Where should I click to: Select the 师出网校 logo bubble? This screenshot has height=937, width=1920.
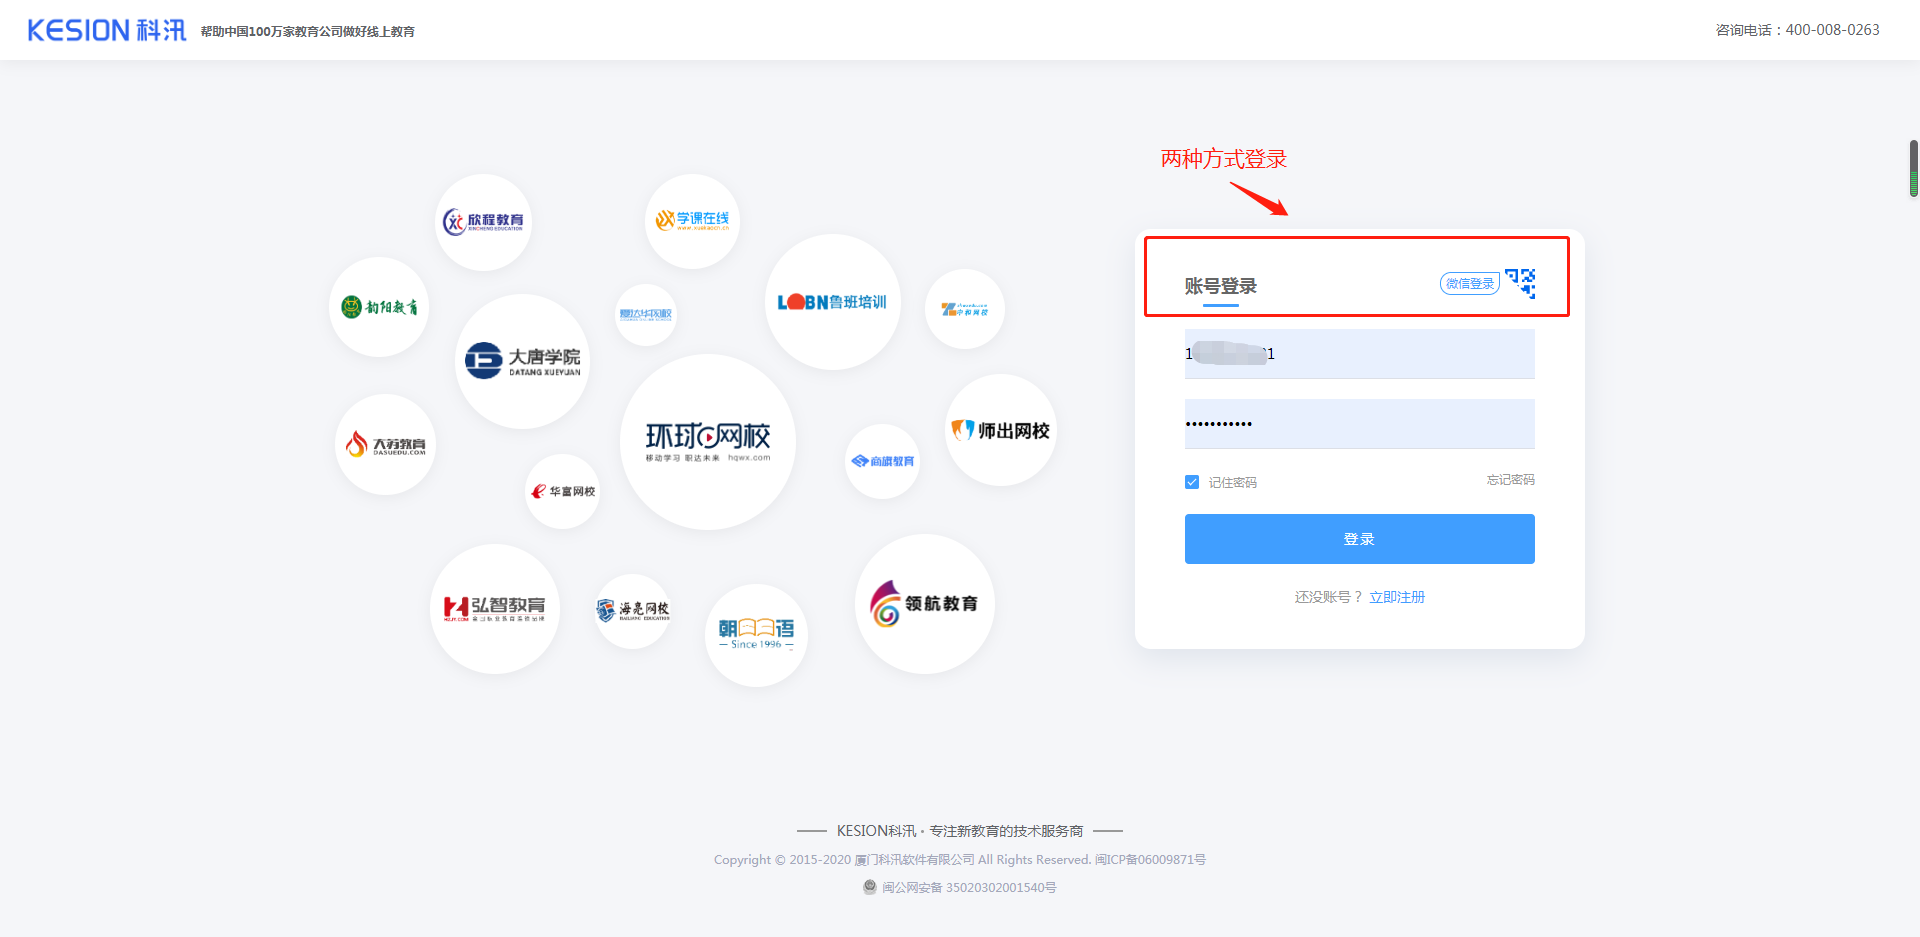[x=1000, y=430]
